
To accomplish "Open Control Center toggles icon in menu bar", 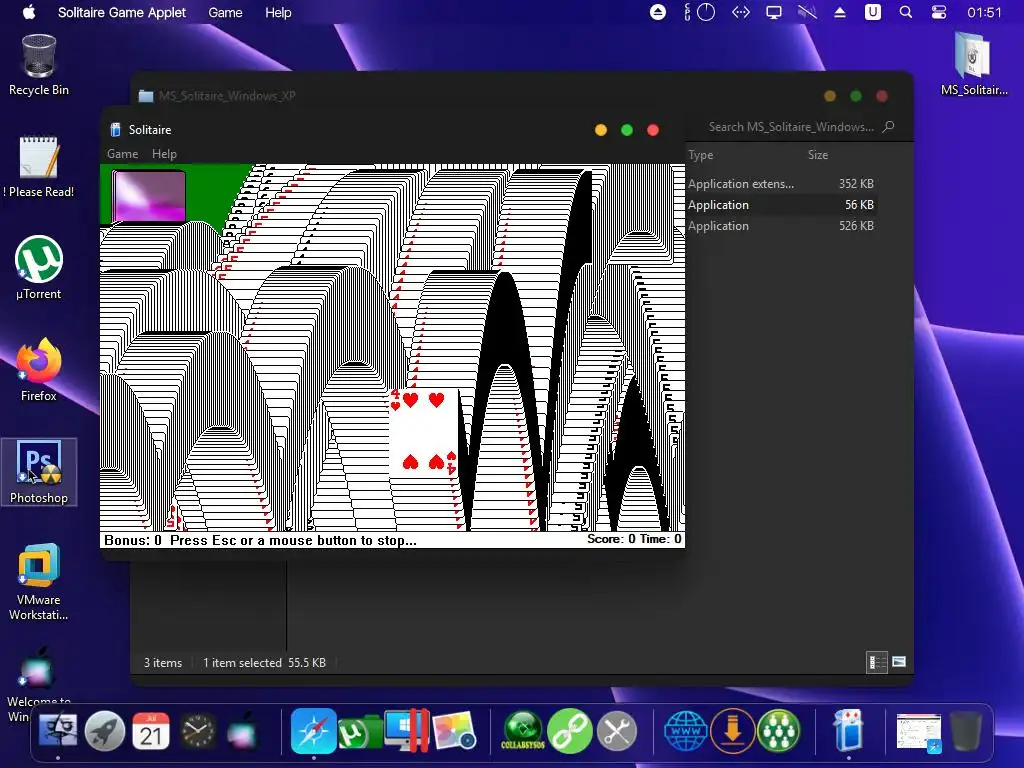I will click(939, 12).
